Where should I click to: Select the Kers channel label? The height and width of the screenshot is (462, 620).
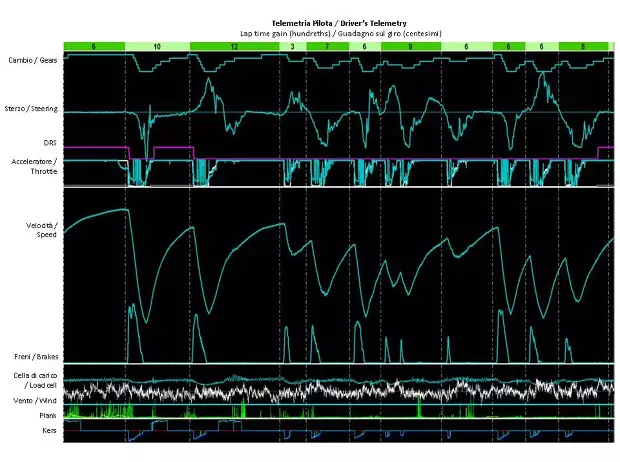click(49, 430)
